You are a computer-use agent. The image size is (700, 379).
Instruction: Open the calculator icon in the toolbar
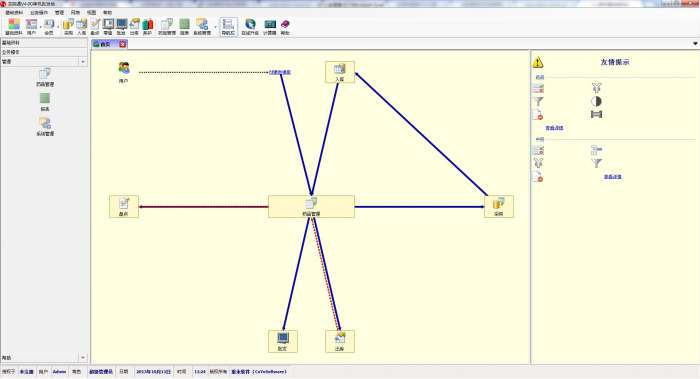[x=270, y=26]
